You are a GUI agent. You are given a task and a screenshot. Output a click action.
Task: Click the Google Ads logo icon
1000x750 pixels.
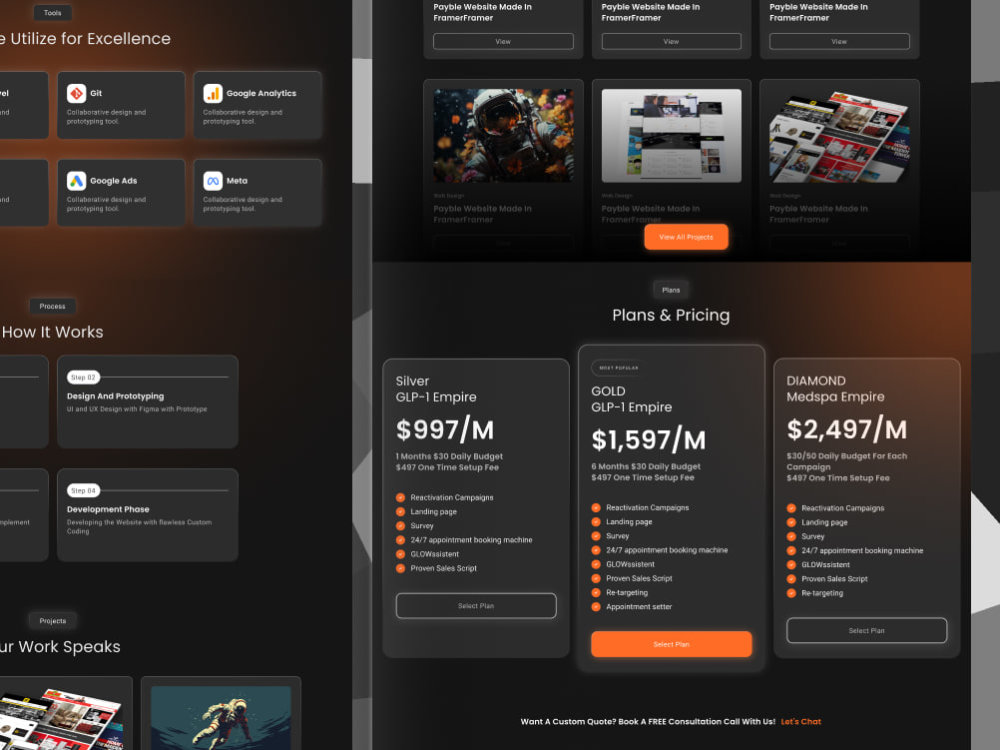click(77, 181)
